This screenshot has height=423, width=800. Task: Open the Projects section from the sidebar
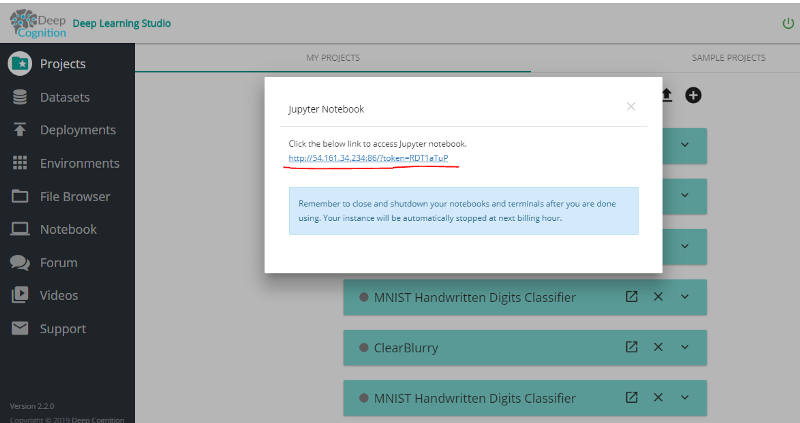click(47, 64)
